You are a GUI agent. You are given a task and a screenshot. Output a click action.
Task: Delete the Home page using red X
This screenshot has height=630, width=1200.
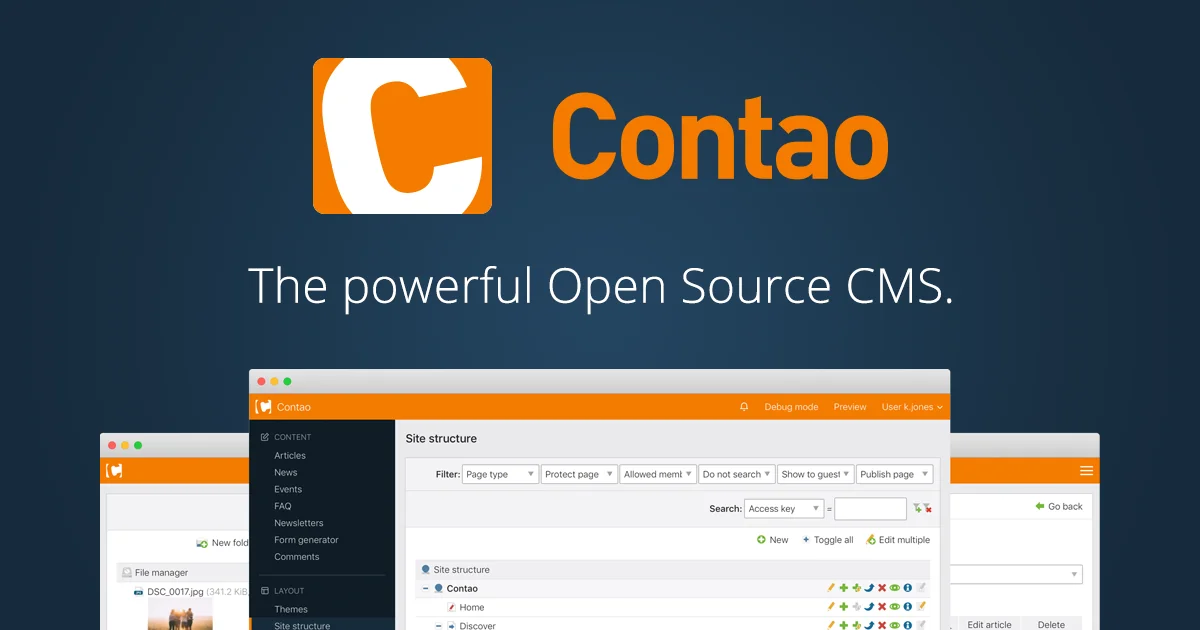pos(882,606)
